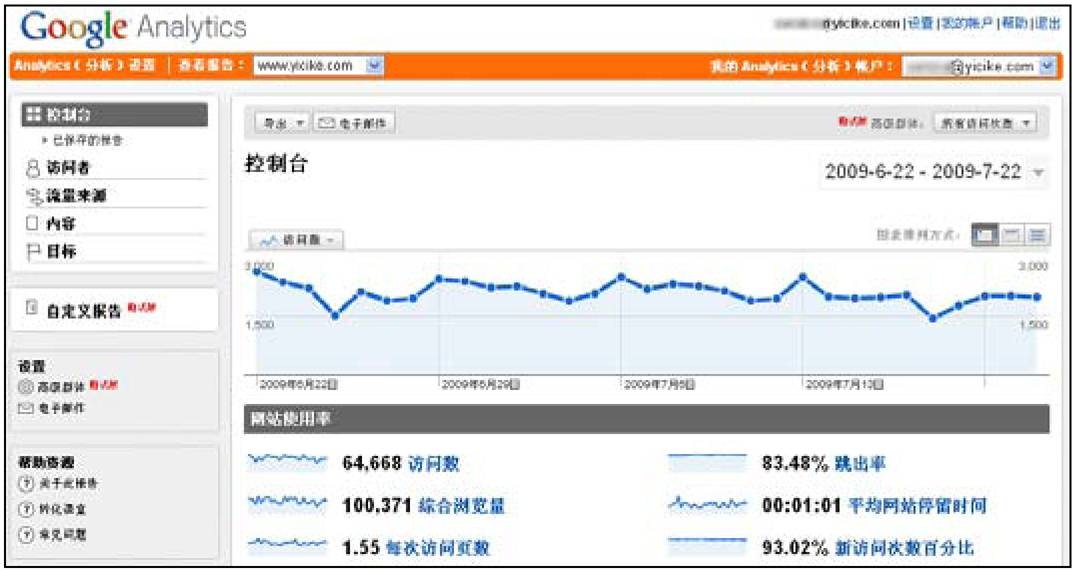Click the 2009年7月13日 date label on the graph
Screen dimensions: 1075x571
845,385
